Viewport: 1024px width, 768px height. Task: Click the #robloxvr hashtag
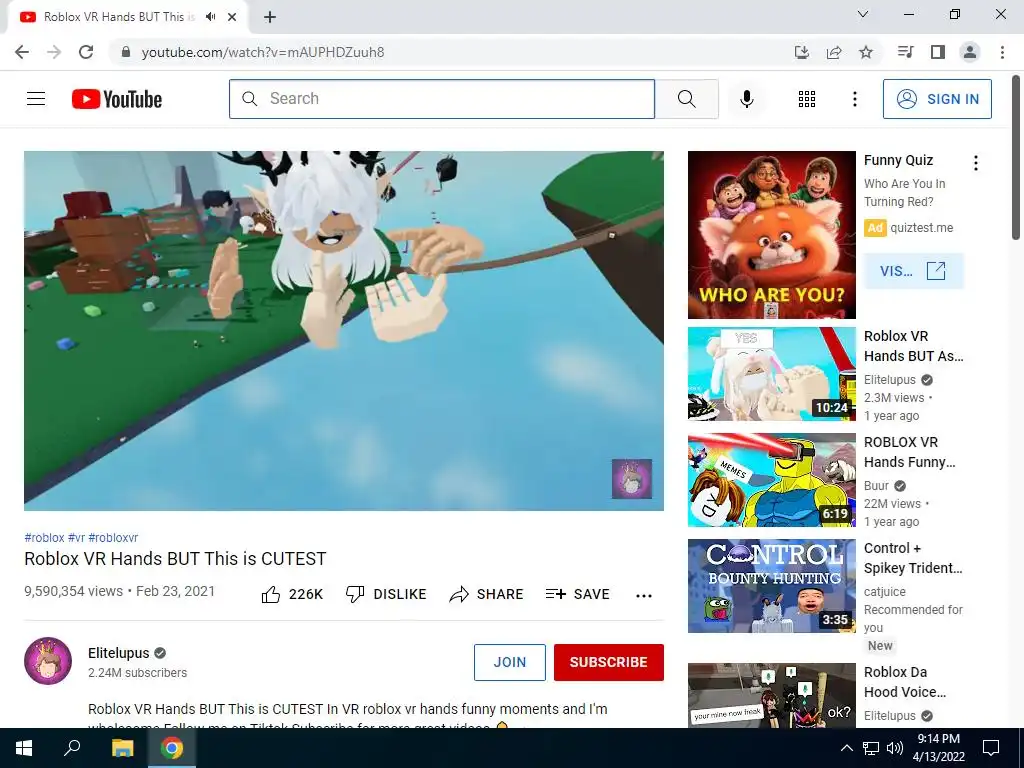[x=113, y=537]
